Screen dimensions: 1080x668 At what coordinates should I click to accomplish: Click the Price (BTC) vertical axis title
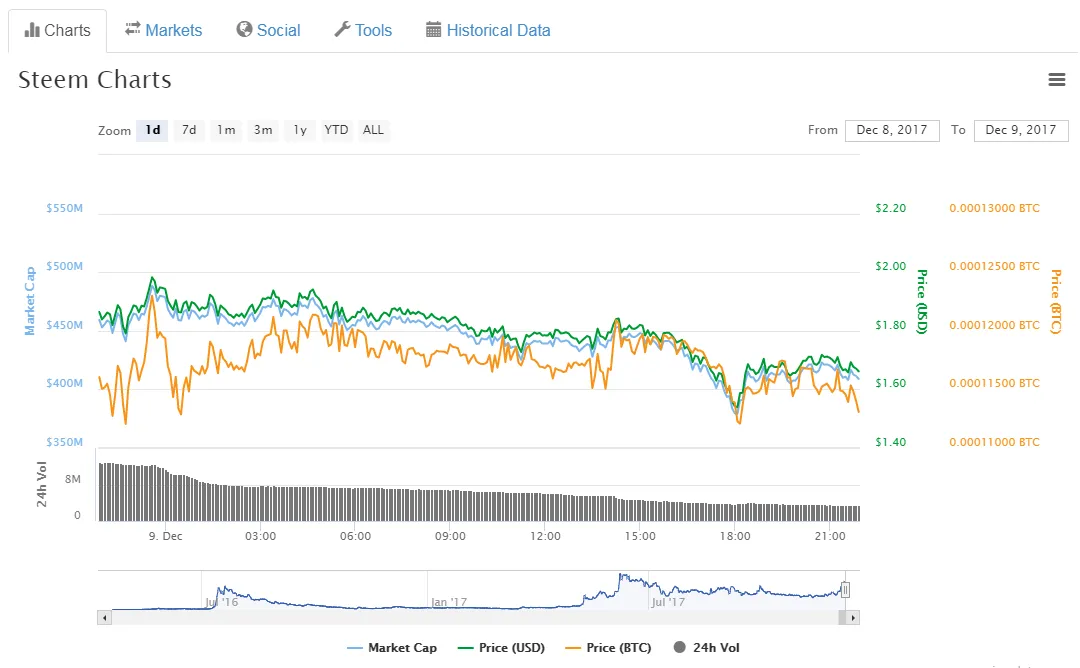1055,301
